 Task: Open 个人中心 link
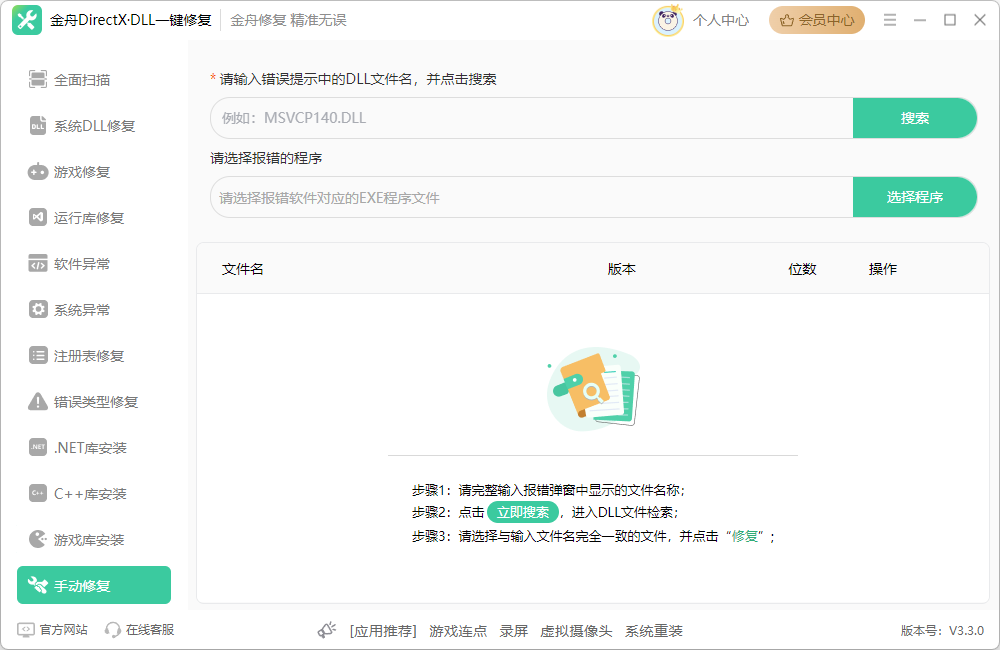[x=721, y=20]
